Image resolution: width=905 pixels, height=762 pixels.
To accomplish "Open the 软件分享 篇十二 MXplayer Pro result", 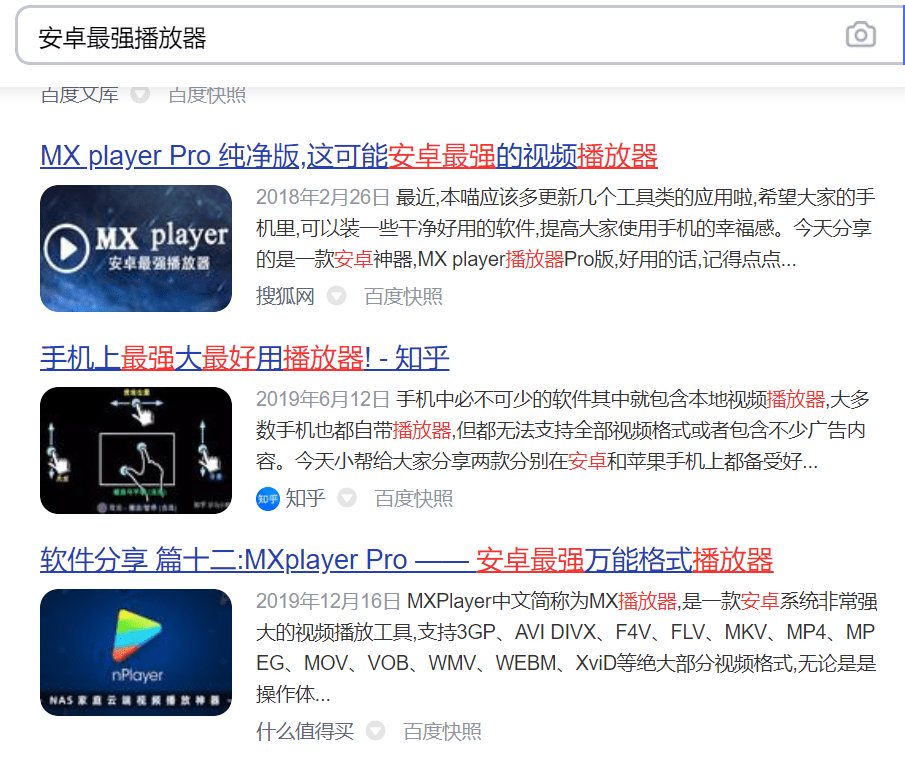I will [x=406, y=559].
